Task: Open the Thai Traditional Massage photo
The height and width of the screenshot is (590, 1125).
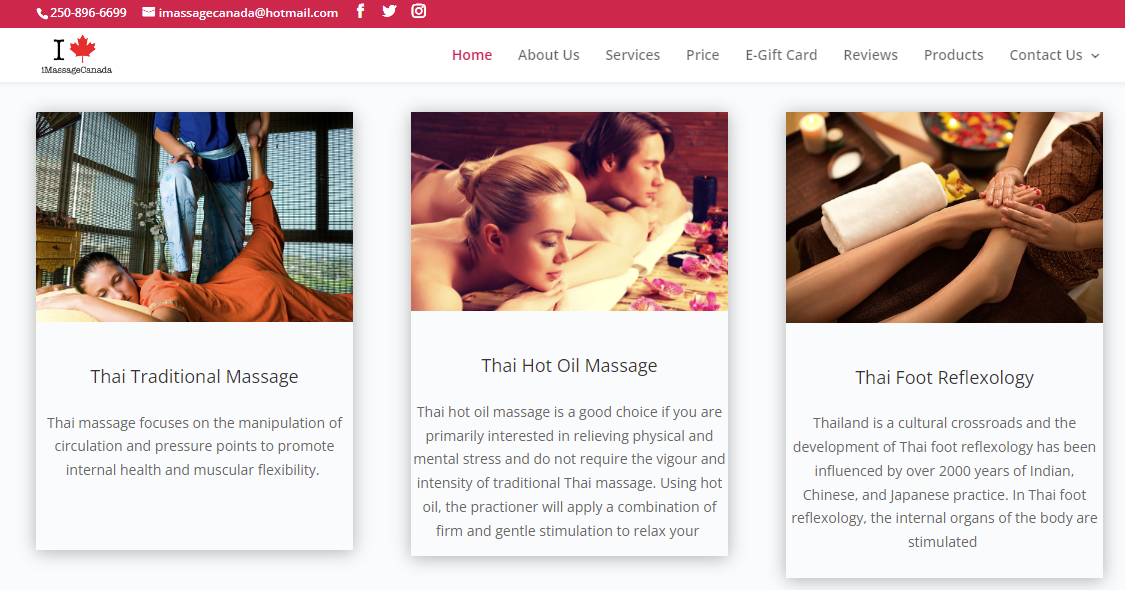Action: 194,217
